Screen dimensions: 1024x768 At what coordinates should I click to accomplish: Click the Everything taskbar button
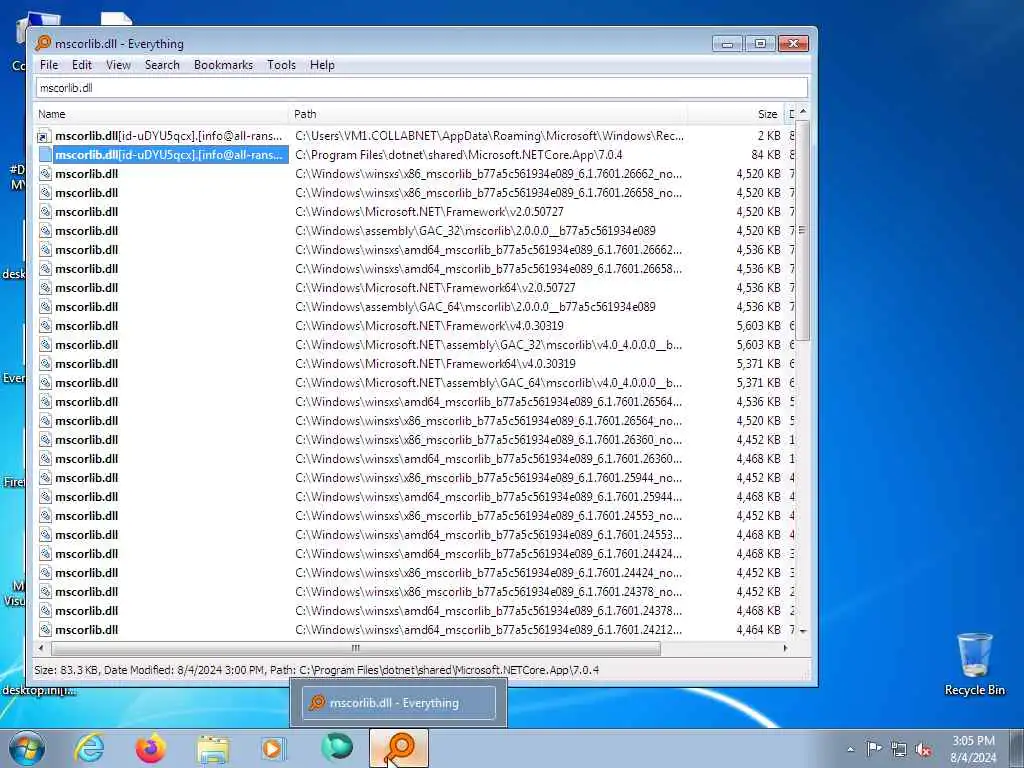[x=399, y=748]
